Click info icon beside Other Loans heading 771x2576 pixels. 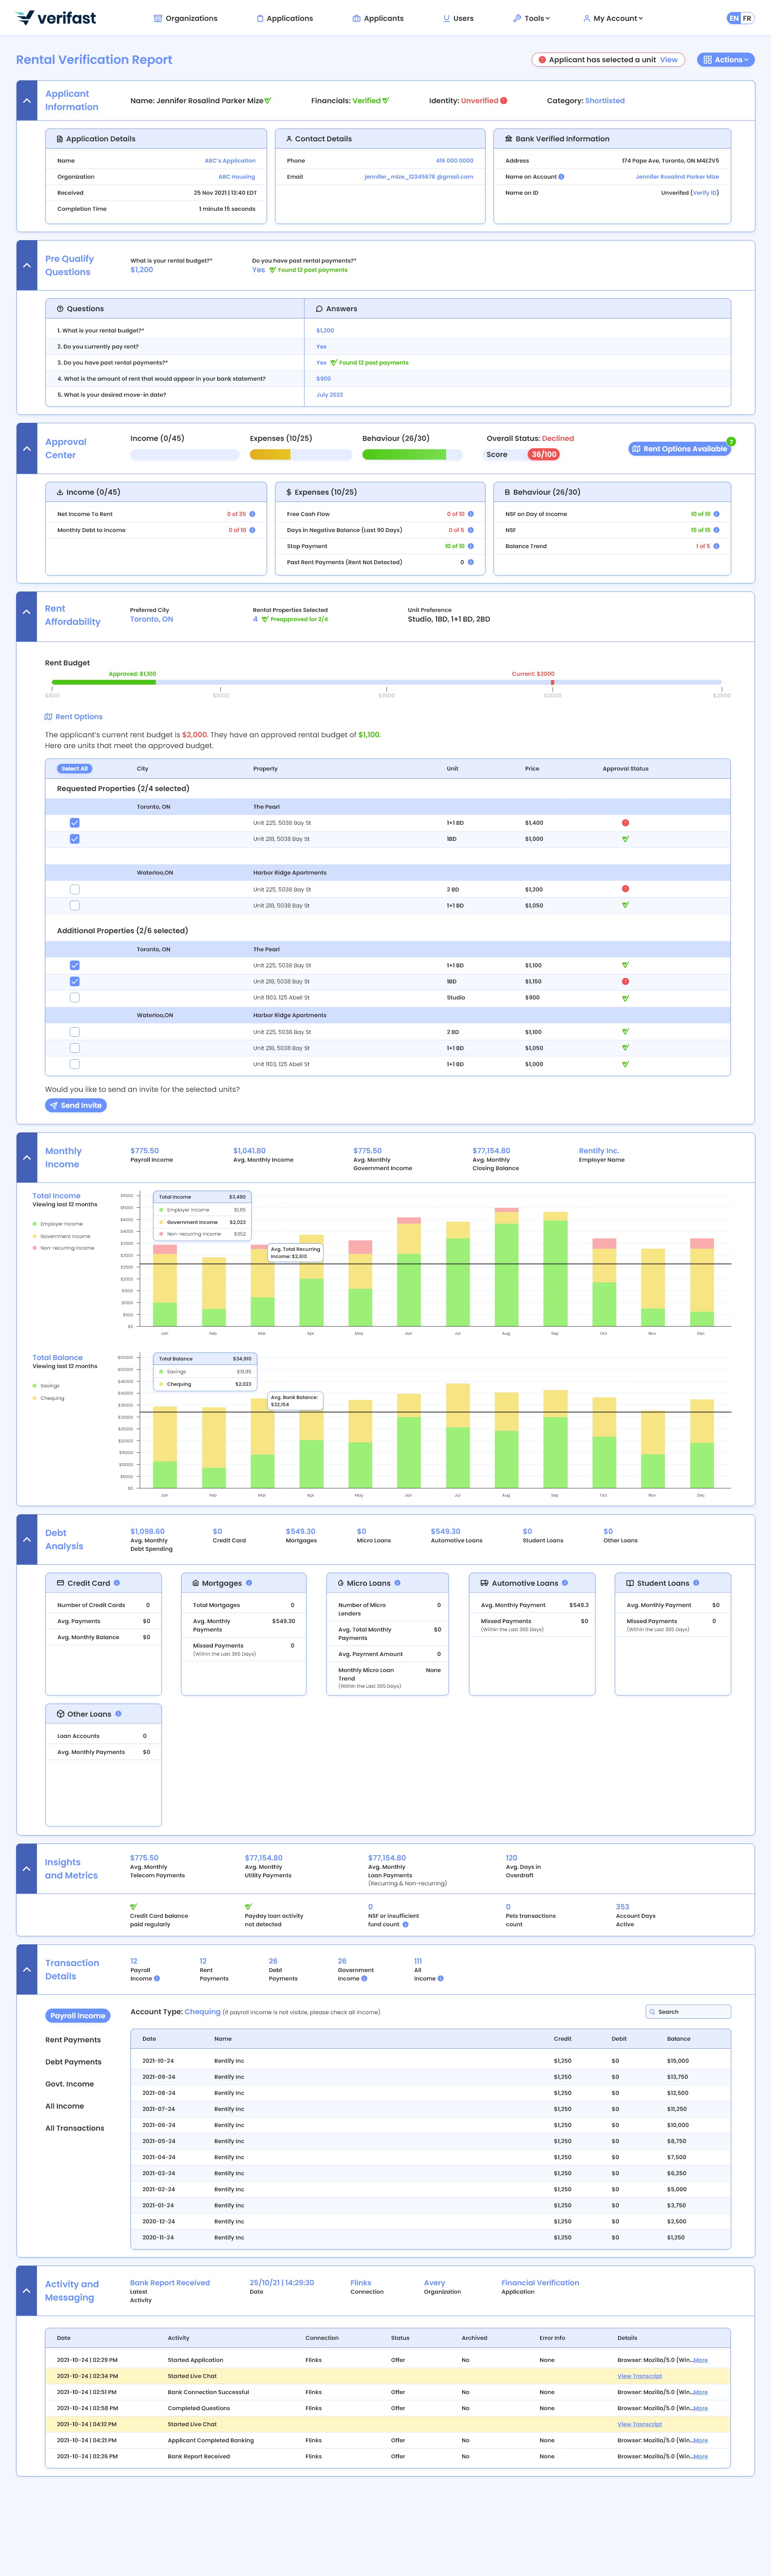tap(119, 1714)
